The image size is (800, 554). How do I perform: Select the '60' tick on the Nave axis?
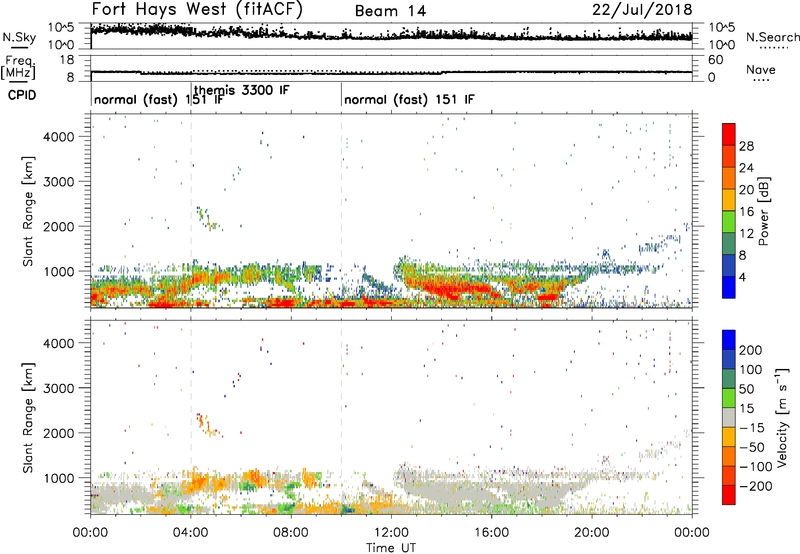(715, 60)
